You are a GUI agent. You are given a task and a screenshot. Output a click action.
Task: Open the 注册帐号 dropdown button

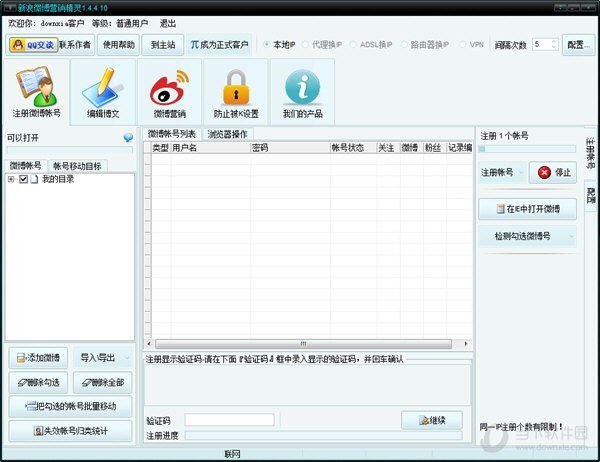[502, 172]
